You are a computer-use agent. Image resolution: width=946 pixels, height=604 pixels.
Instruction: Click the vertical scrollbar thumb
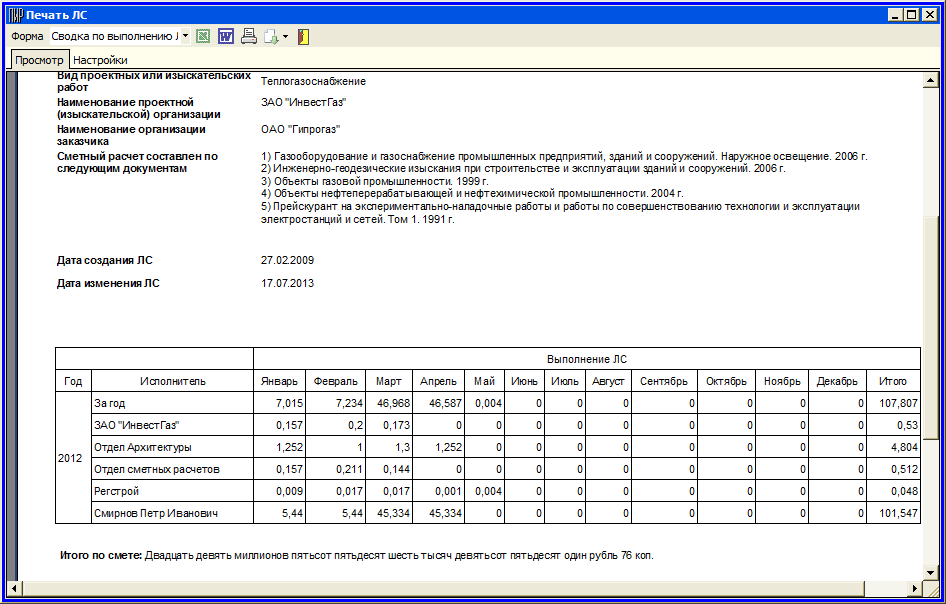pyautogui.click(x=931, y=326)
